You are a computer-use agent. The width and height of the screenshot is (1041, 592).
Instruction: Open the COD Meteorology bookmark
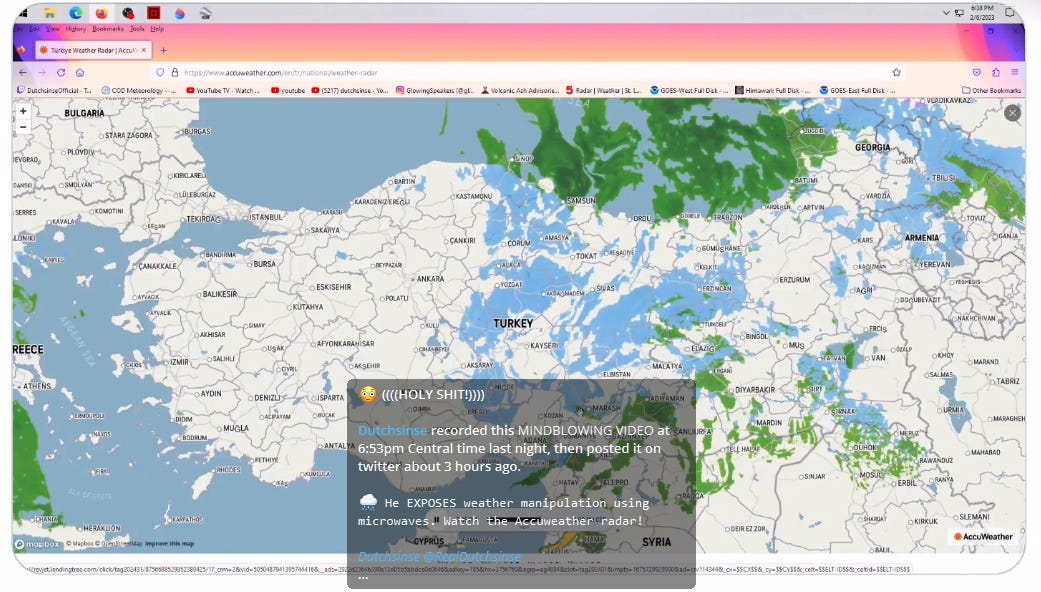[x=138, y=90]
